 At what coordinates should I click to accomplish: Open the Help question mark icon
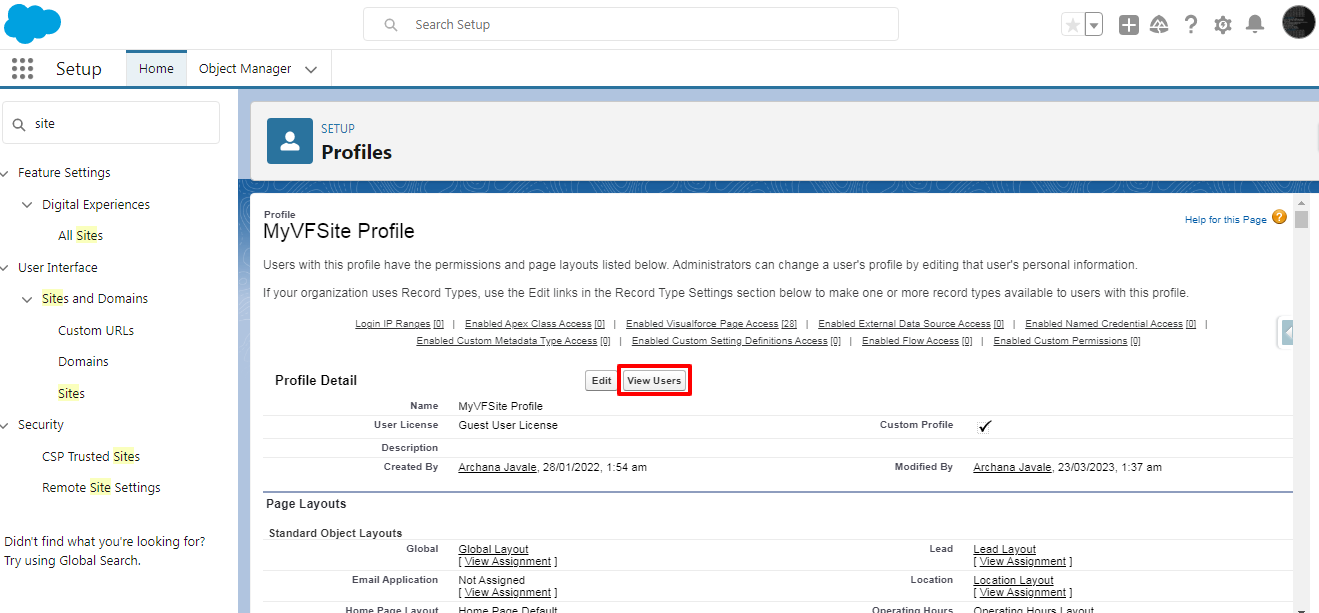click(1190, 25)
